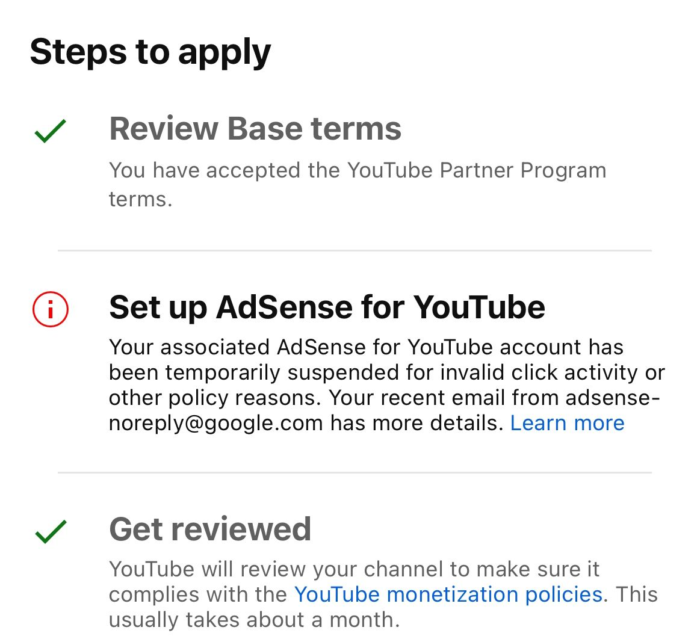The height and width of the screenshot is (642, 700).
Task: Open the YouTube monetization policies link
Action: (x=448, y=594)
